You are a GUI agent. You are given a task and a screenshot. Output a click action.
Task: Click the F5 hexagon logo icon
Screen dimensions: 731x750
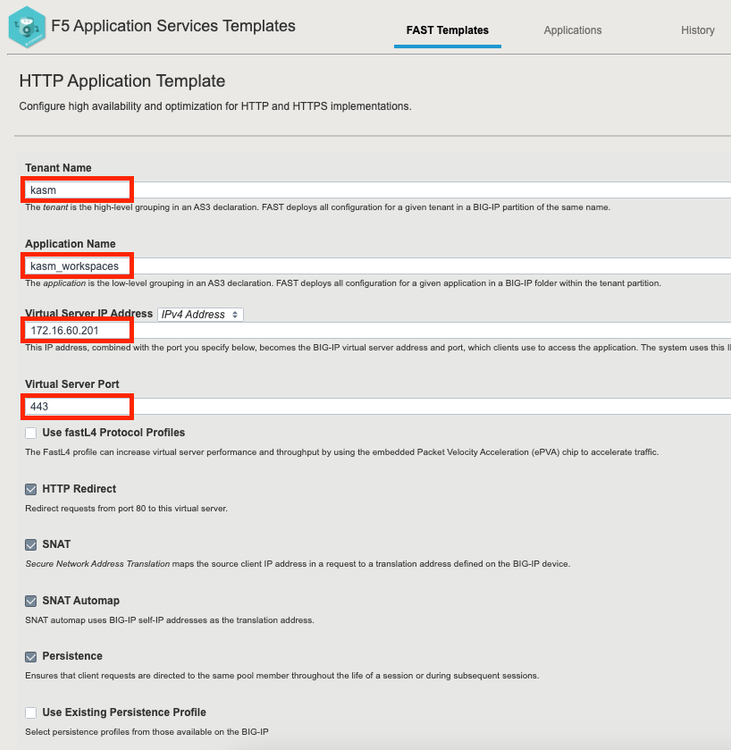pos(27,27)
